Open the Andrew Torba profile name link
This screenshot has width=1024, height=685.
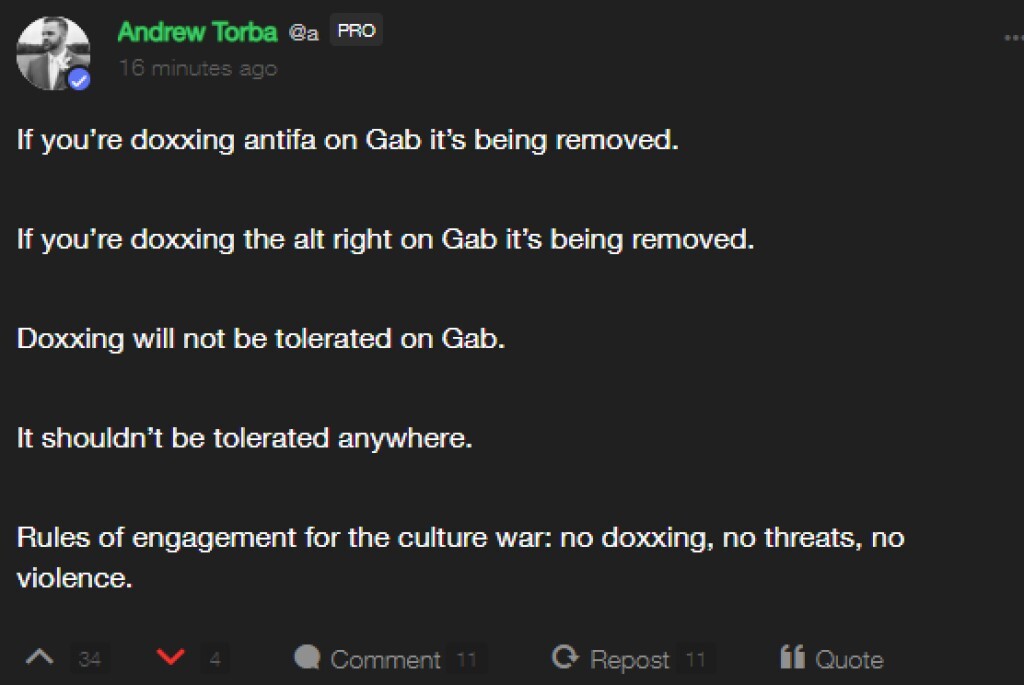click(x=197, y=32)
